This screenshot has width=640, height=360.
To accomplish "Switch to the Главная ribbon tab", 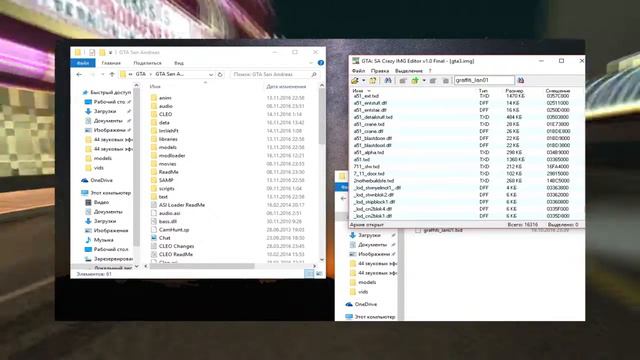I will (111, 63).
